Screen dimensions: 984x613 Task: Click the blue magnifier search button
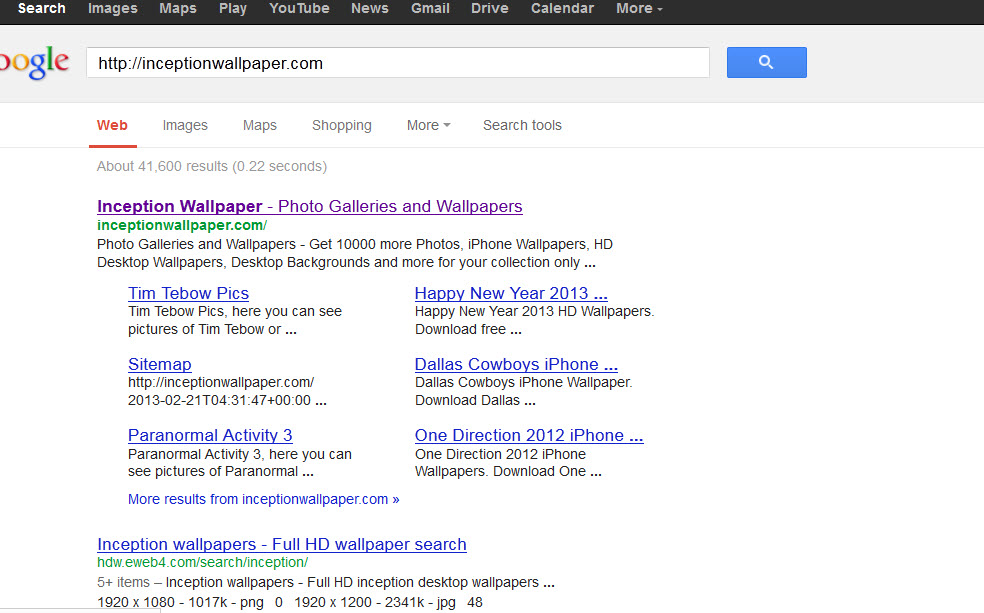[x=766, y=62]
